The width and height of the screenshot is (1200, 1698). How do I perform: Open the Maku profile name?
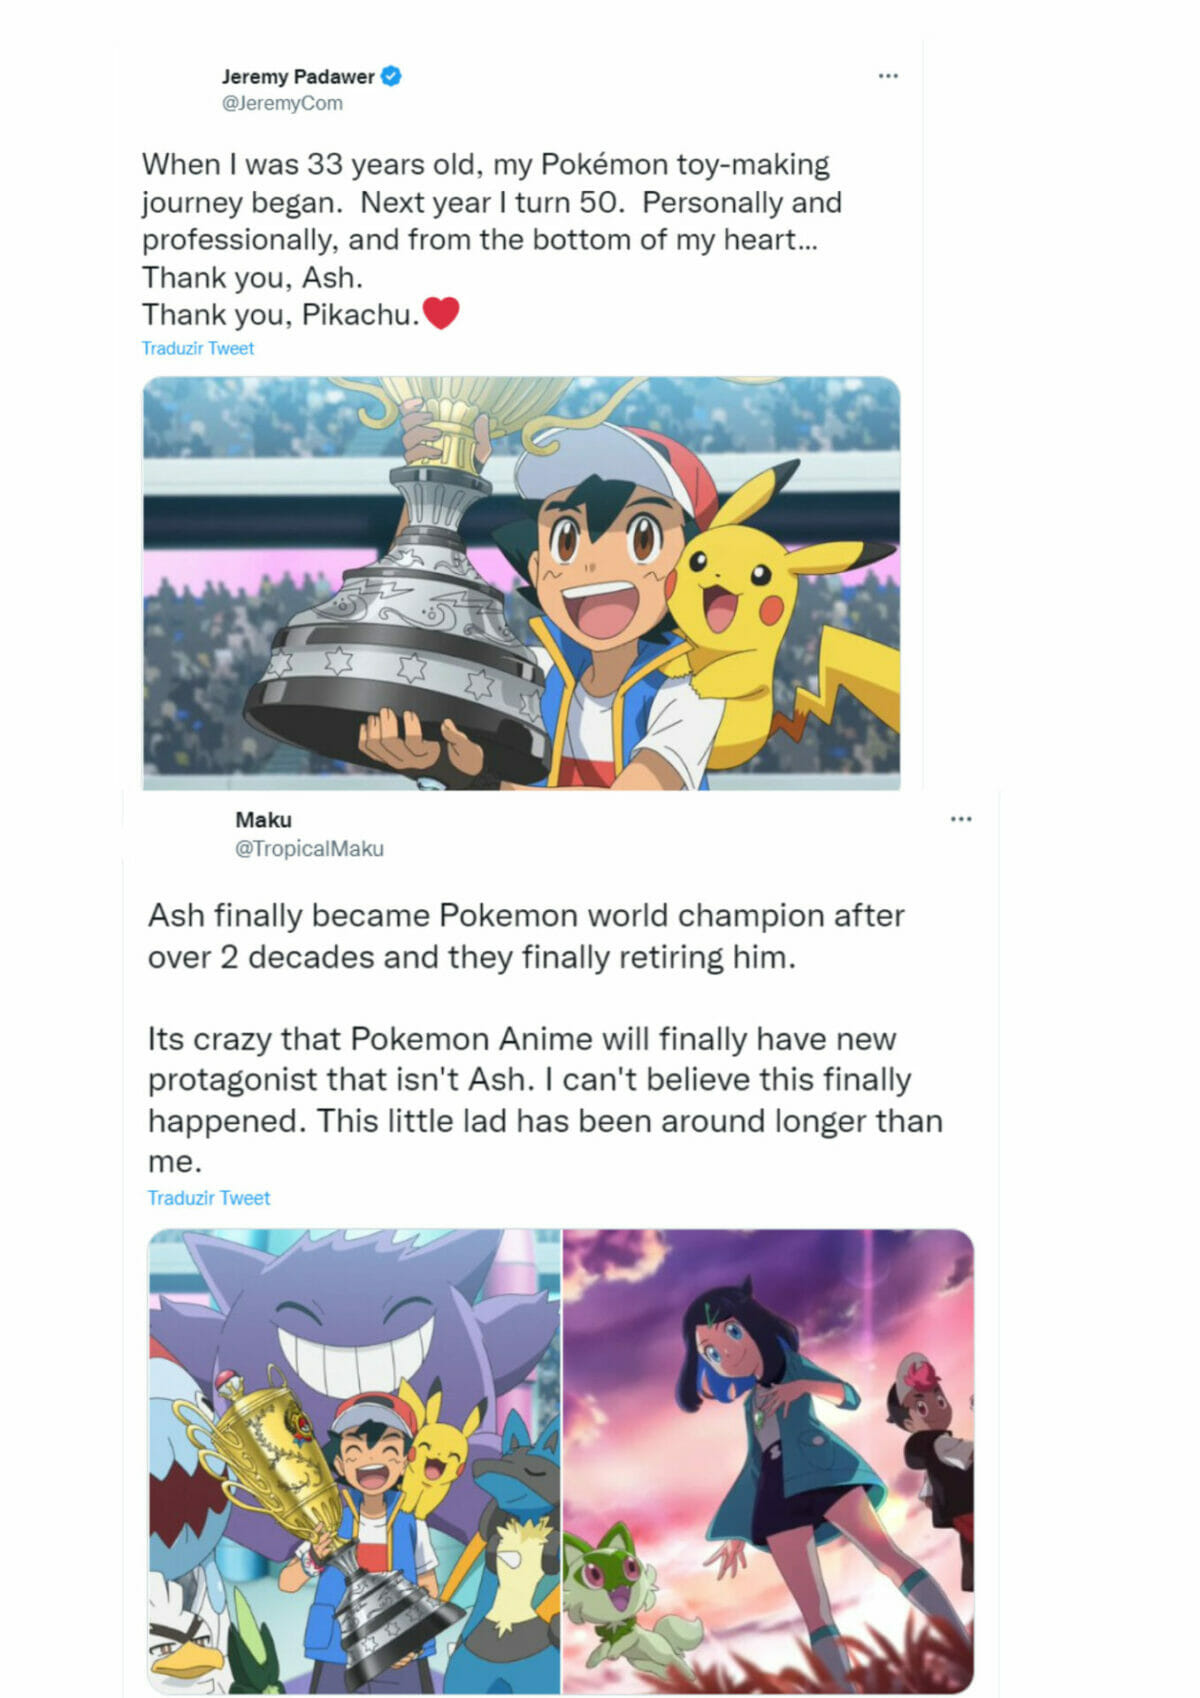(x=264, y=820)
